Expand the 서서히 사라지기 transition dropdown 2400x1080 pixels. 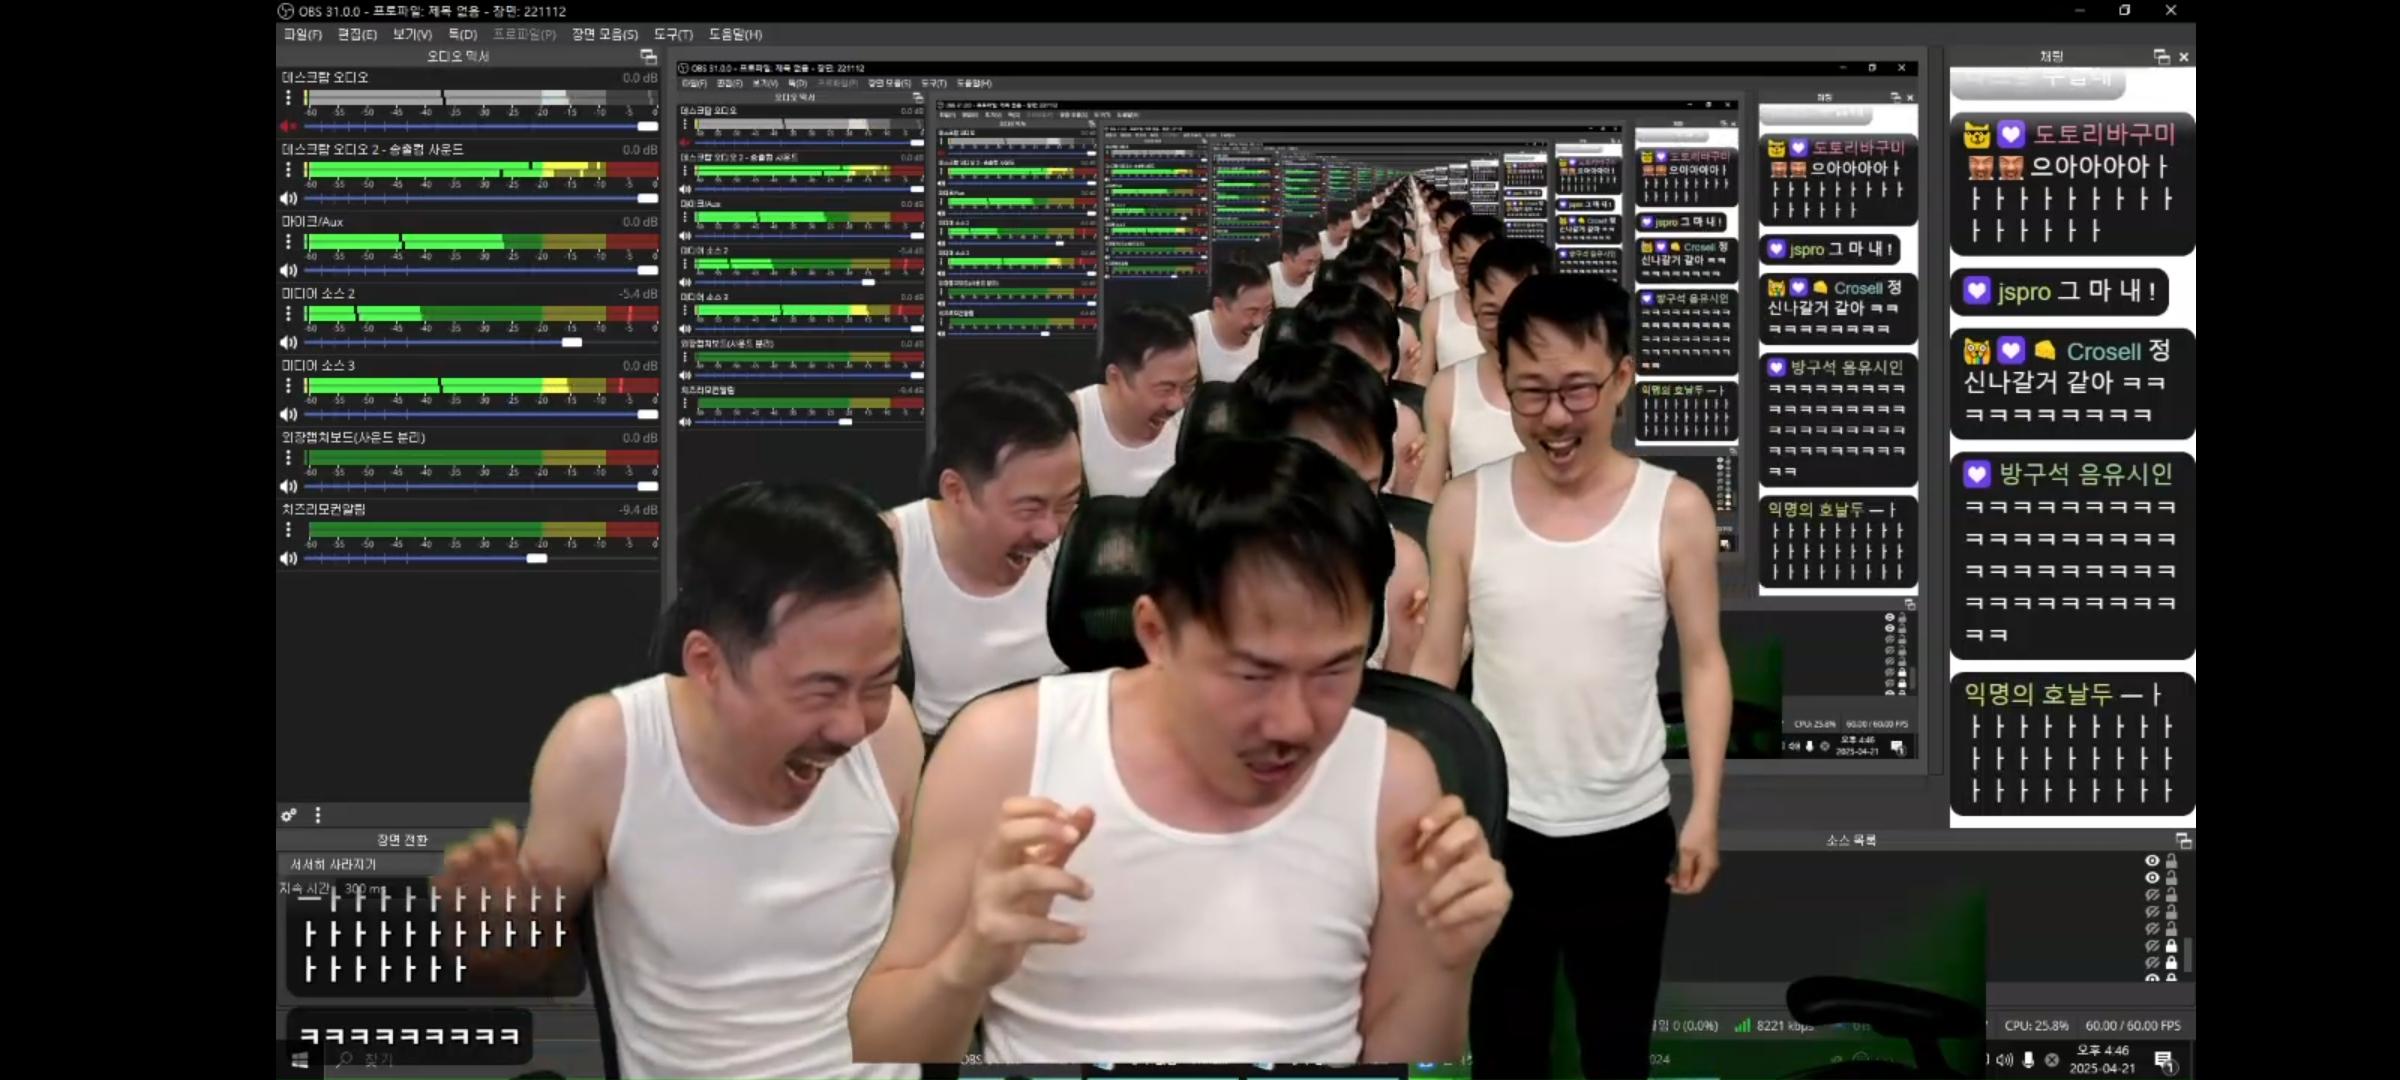[360, 864]
